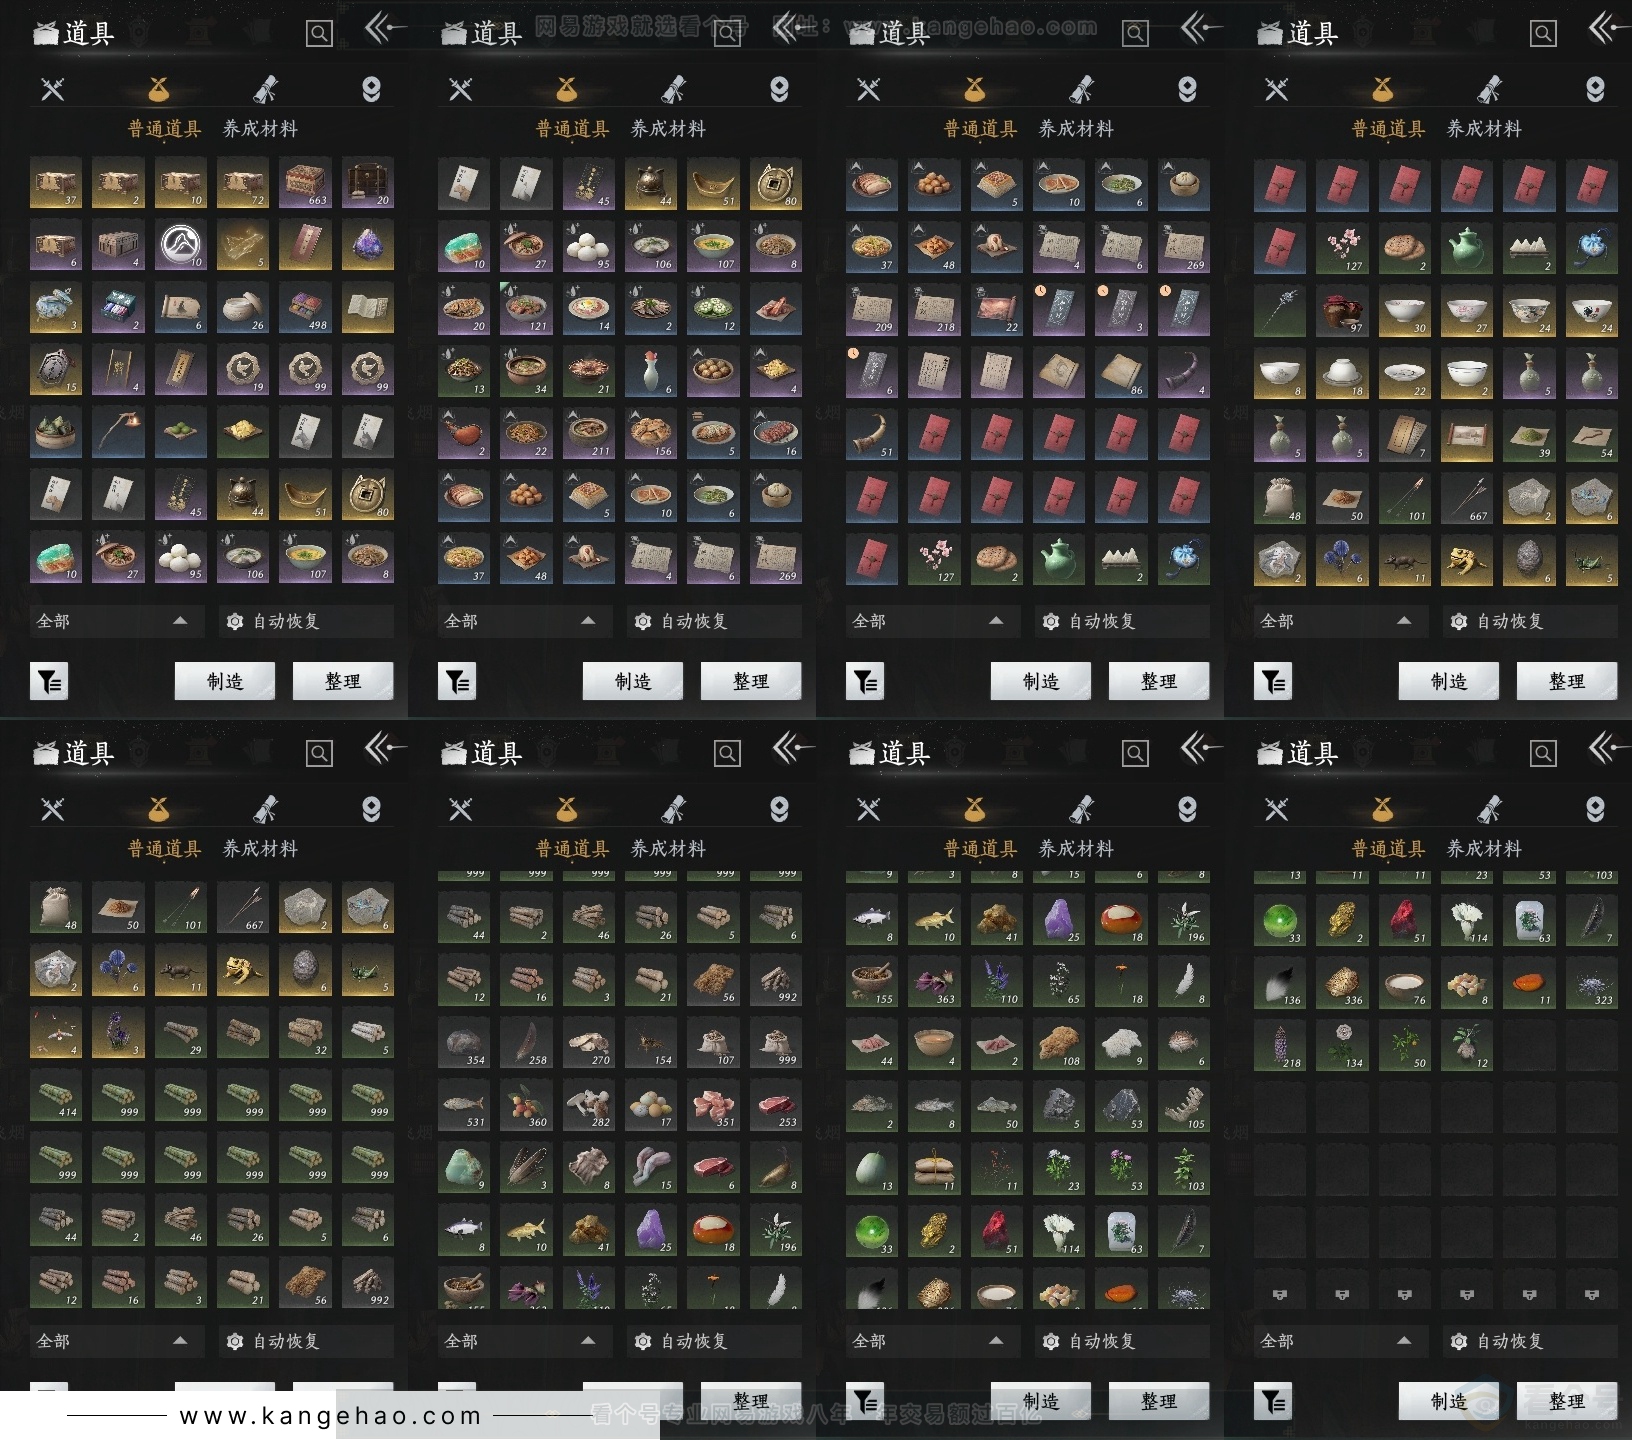Choose the stew pot item with count 211
Viewport: 1632px width, 1440px height.
589,433
